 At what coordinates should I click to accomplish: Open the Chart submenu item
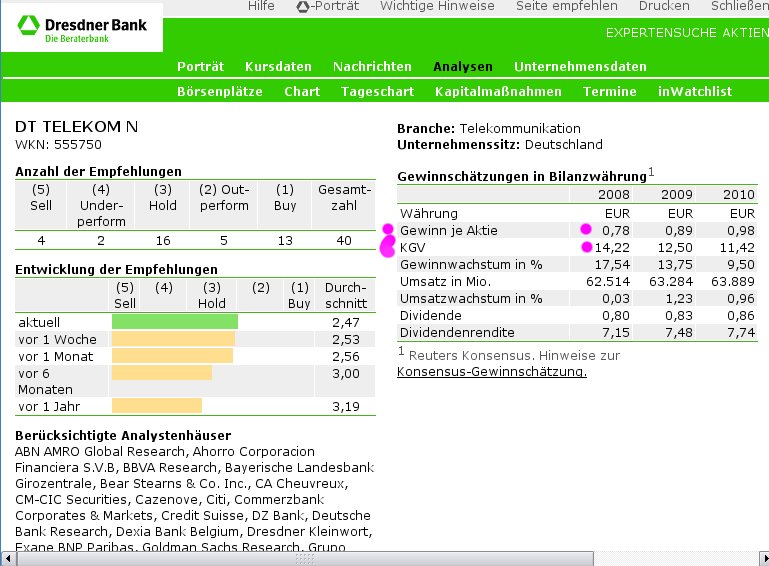[x=302, y=91]
